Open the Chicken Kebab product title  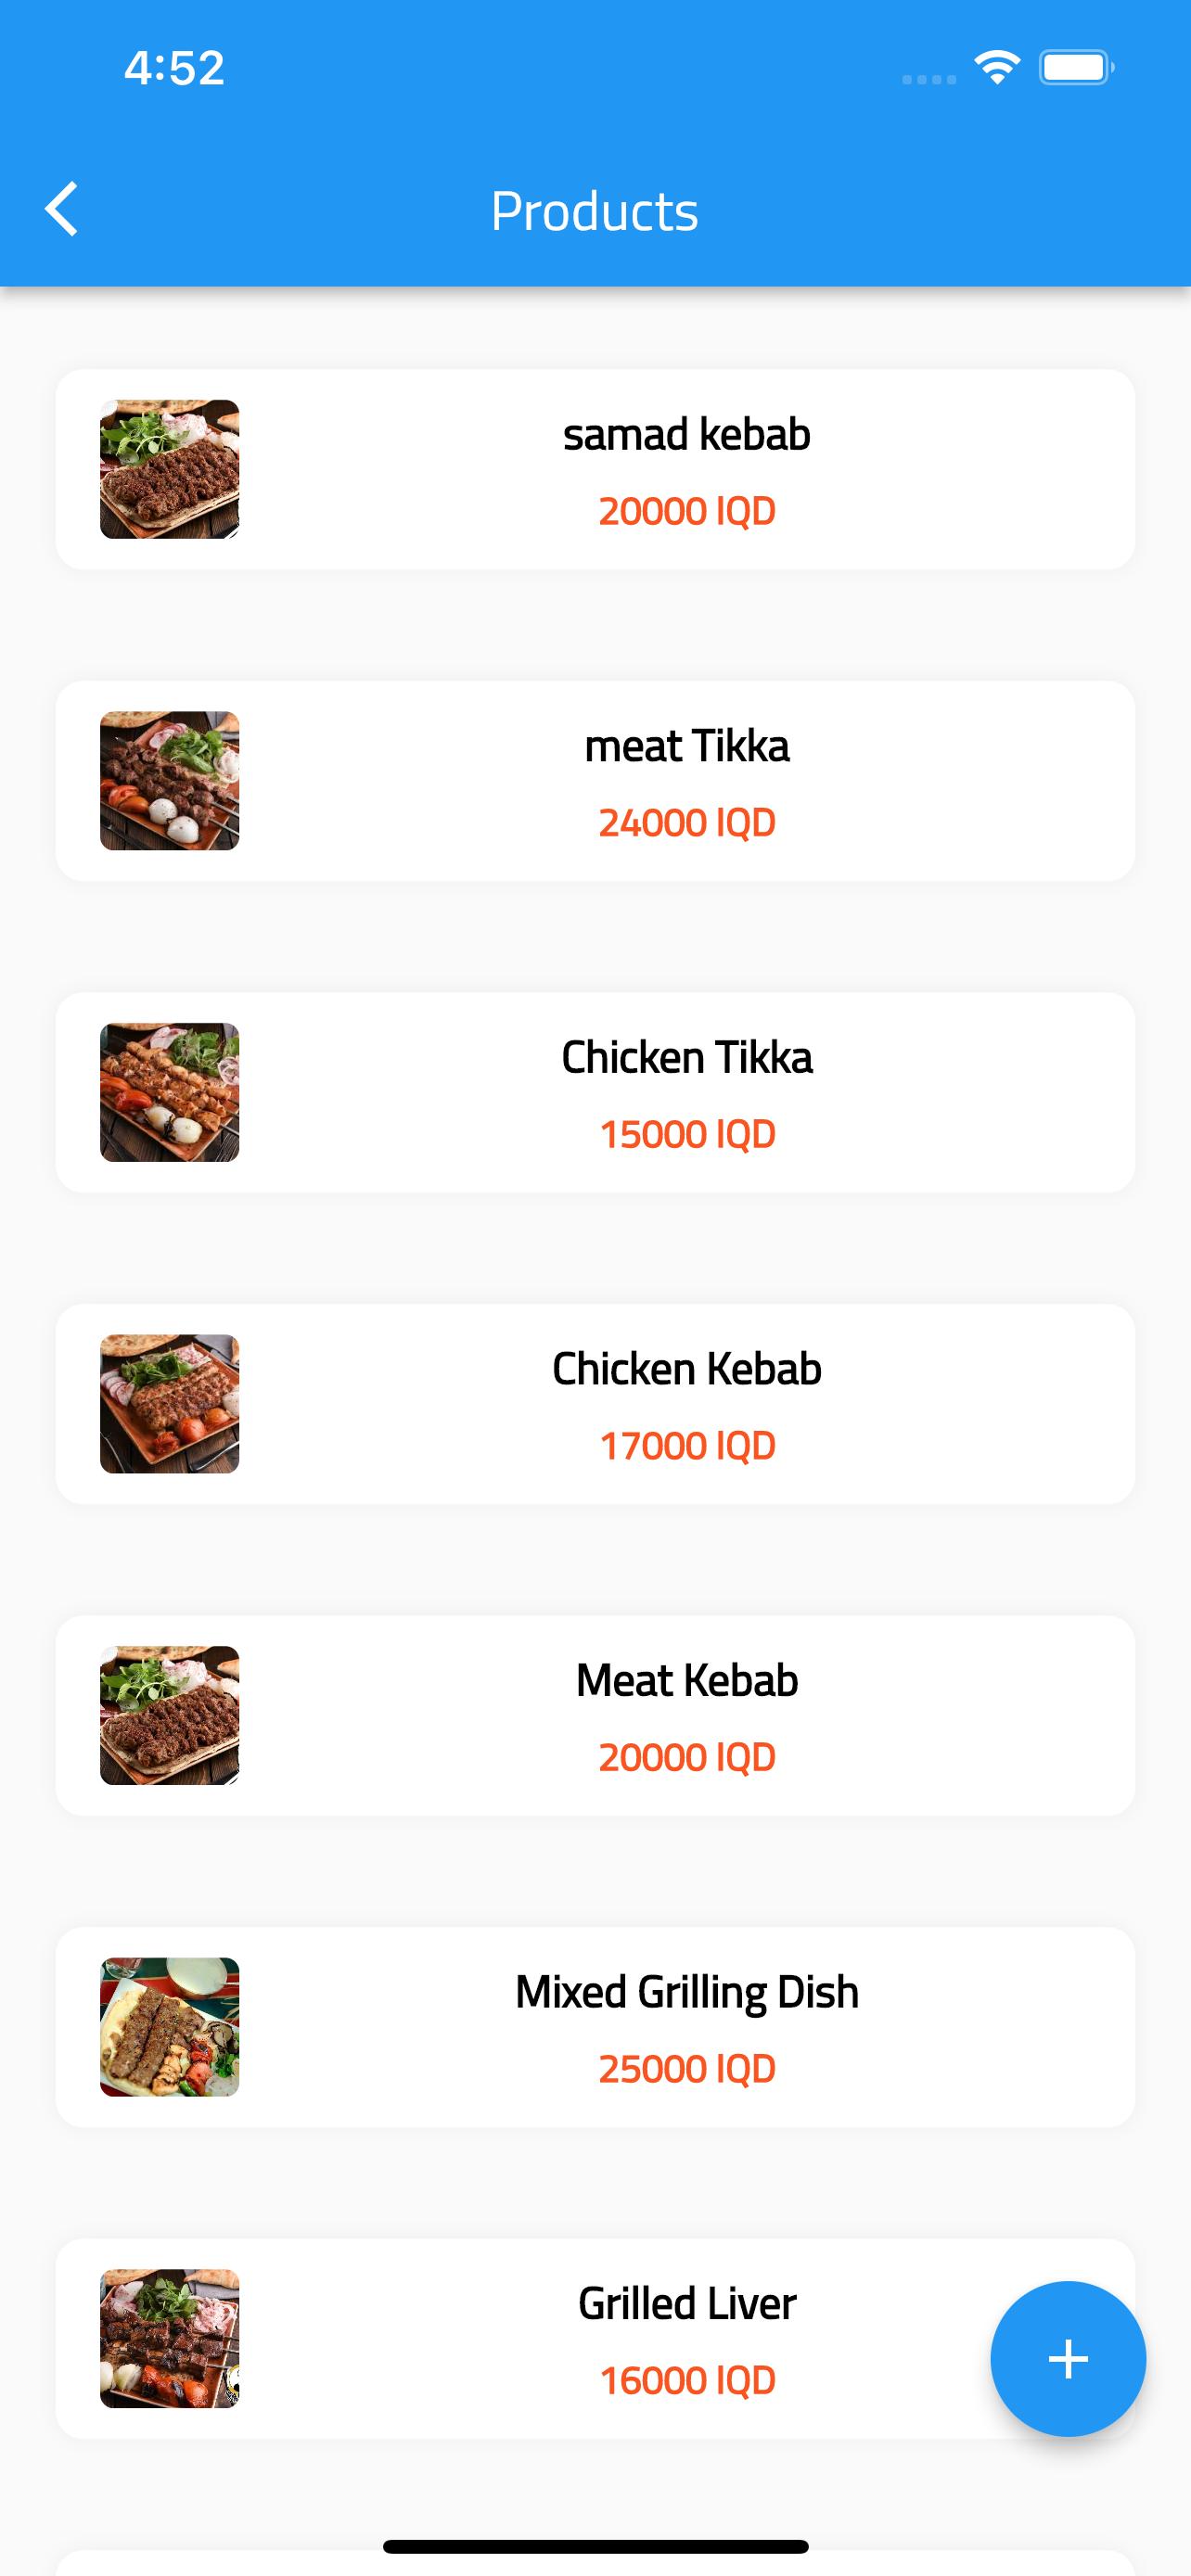coord(687,1369)
